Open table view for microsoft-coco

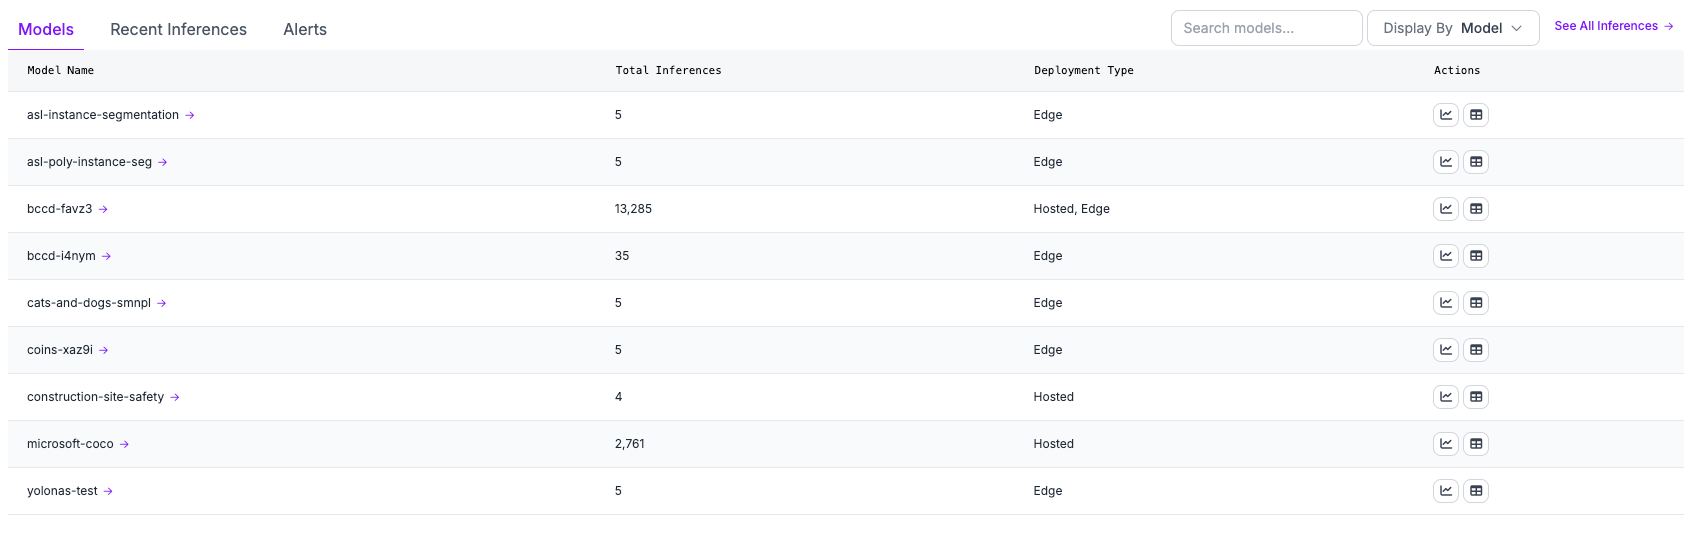click(x=1475, y=444)
